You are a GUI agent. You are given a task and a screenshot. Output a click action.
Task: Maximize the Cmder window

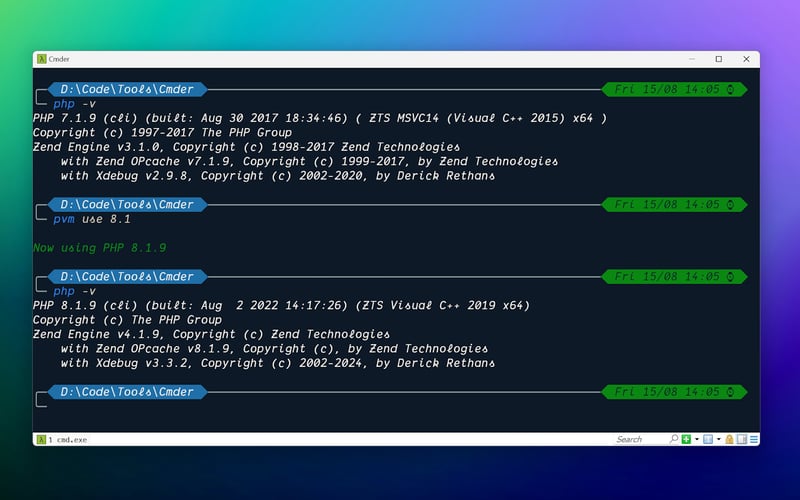(719, 59)
